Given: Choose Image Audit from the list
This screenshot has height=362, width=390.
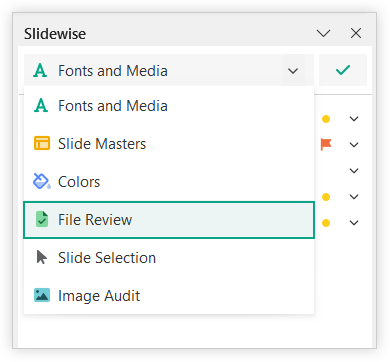Looking at the screenshot, I should pos(169,296).
